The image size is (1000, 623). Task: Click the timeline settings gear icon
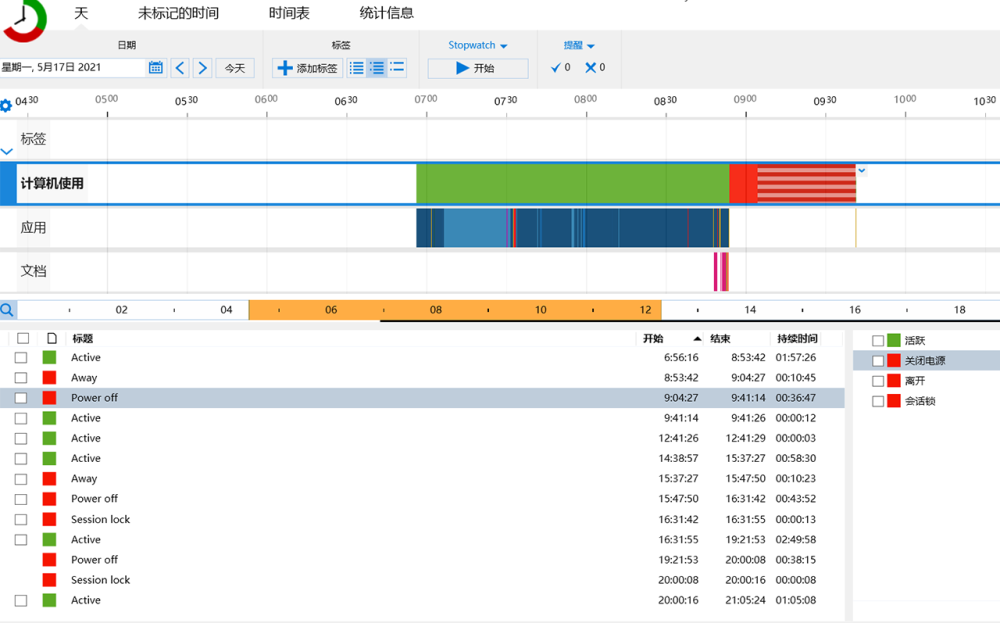[6, 105]
